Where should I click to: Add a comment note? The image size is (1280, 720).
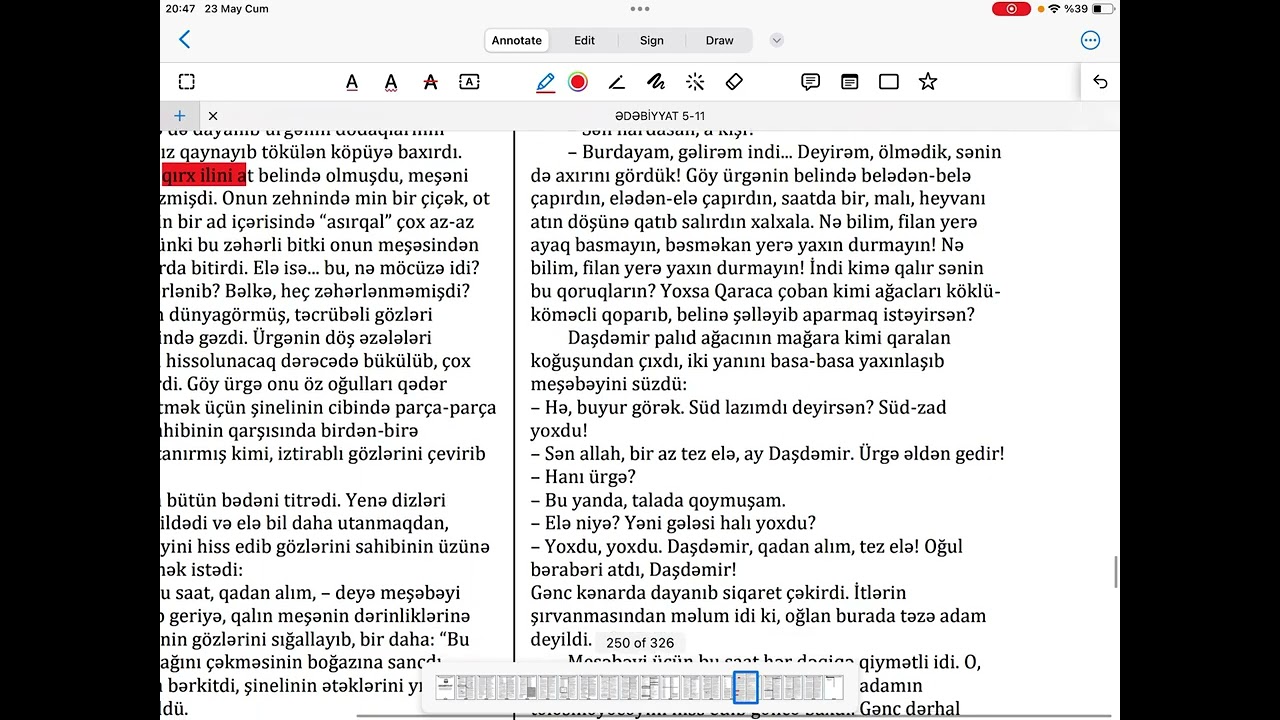coord(811,82)
